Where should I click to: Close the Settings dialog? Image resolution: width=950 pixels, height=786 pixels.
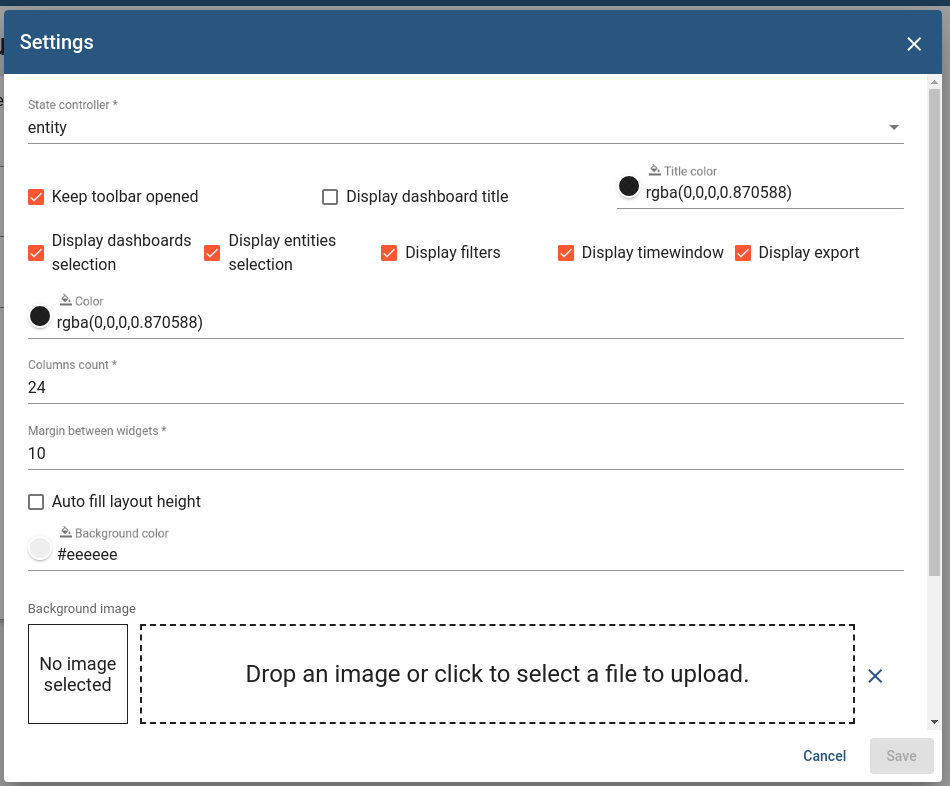(914, 43)
